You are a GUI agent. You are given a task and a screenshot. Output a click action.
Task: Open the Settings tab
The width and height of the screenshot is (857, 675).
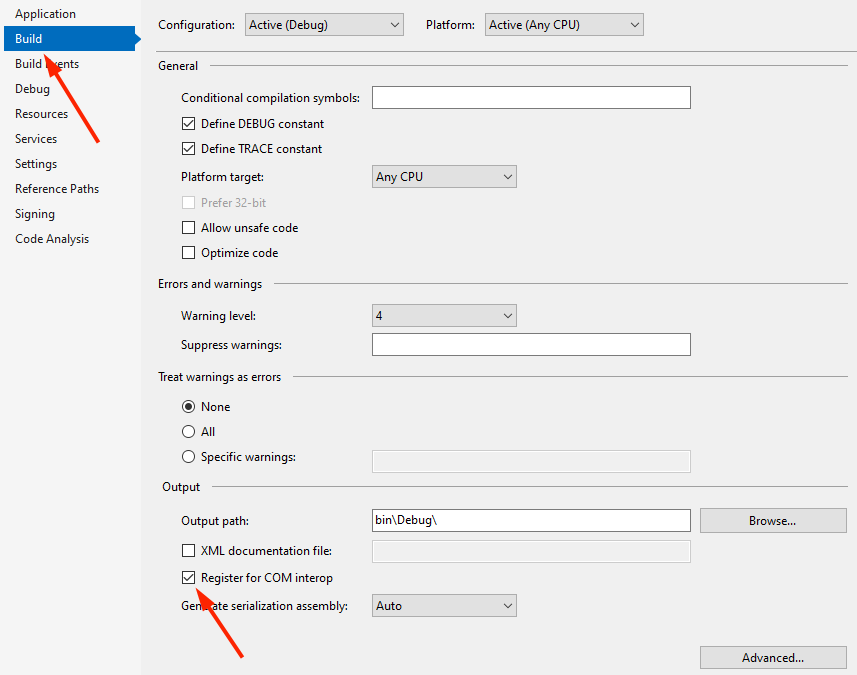pos(36,164)
